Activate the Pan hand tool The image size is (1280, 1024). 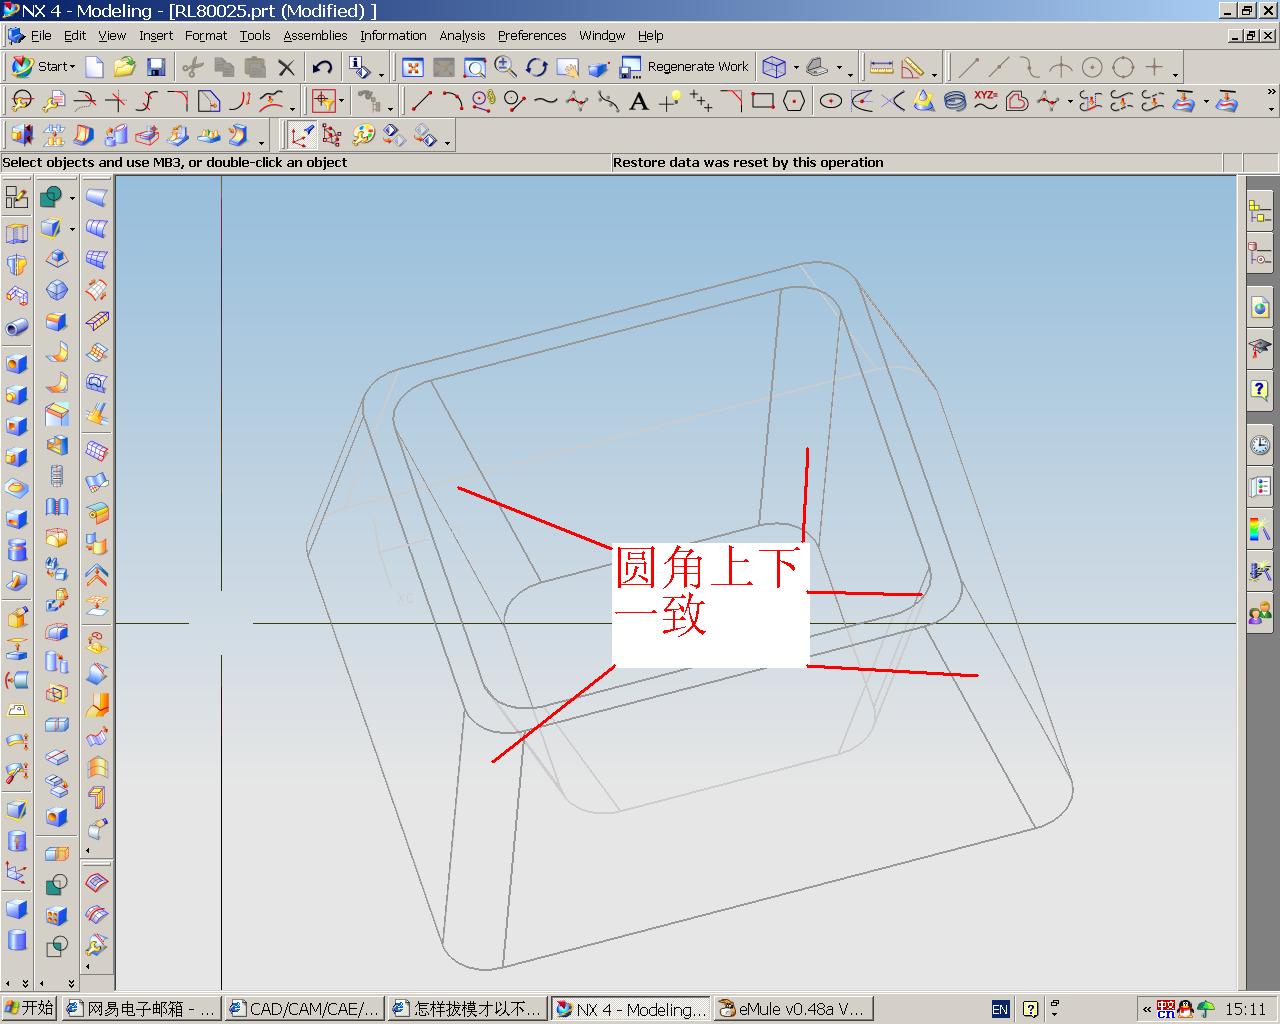tap(568, 67)
